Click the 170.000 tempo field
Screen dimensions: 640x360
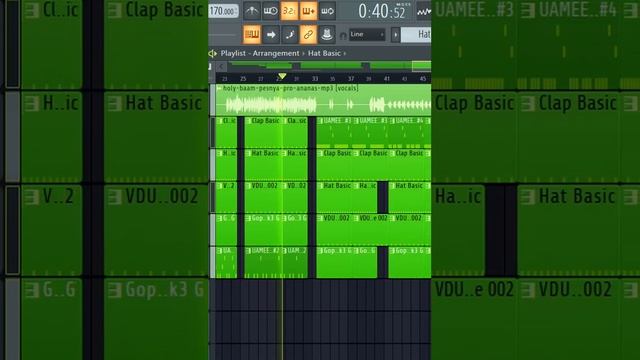[x=223, y=11]
